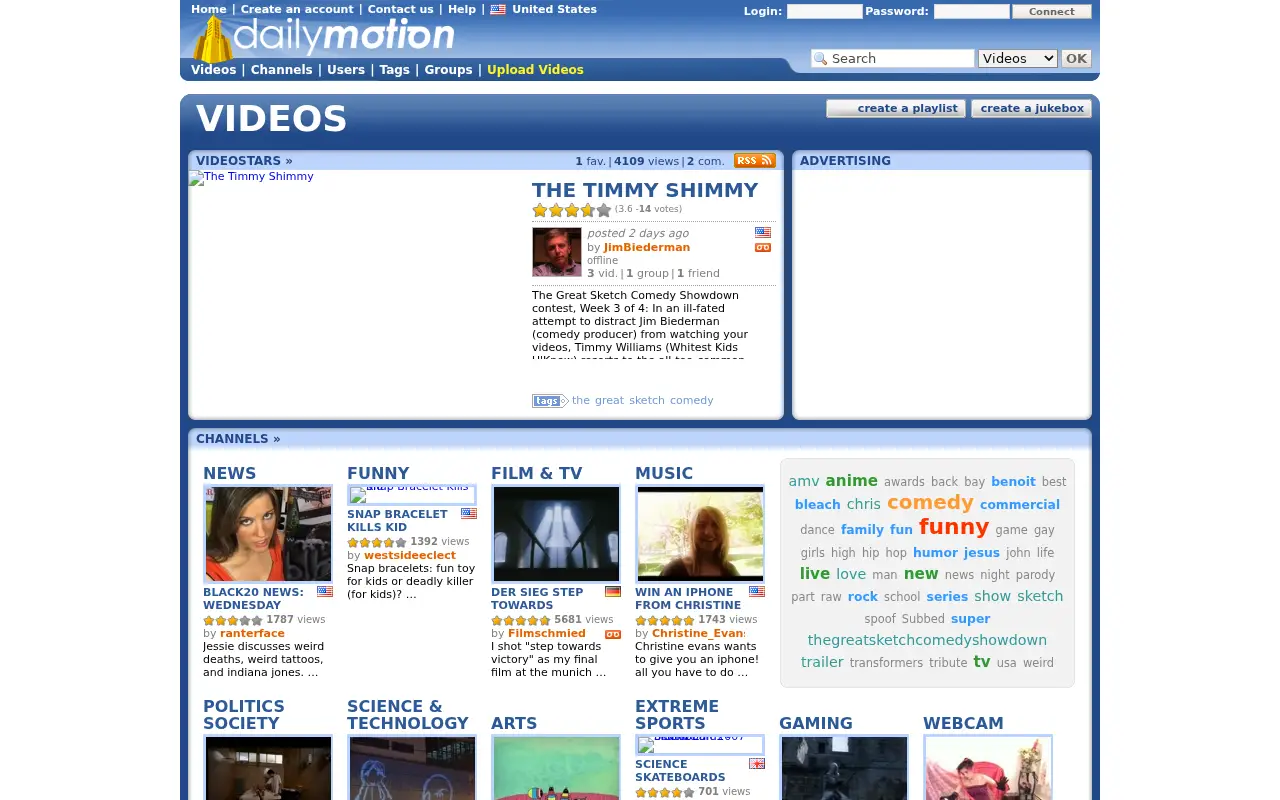Open the CHANNELS » section header link
The width and height of the screenshot is (1280, 800).
click(x=238, y=439)
